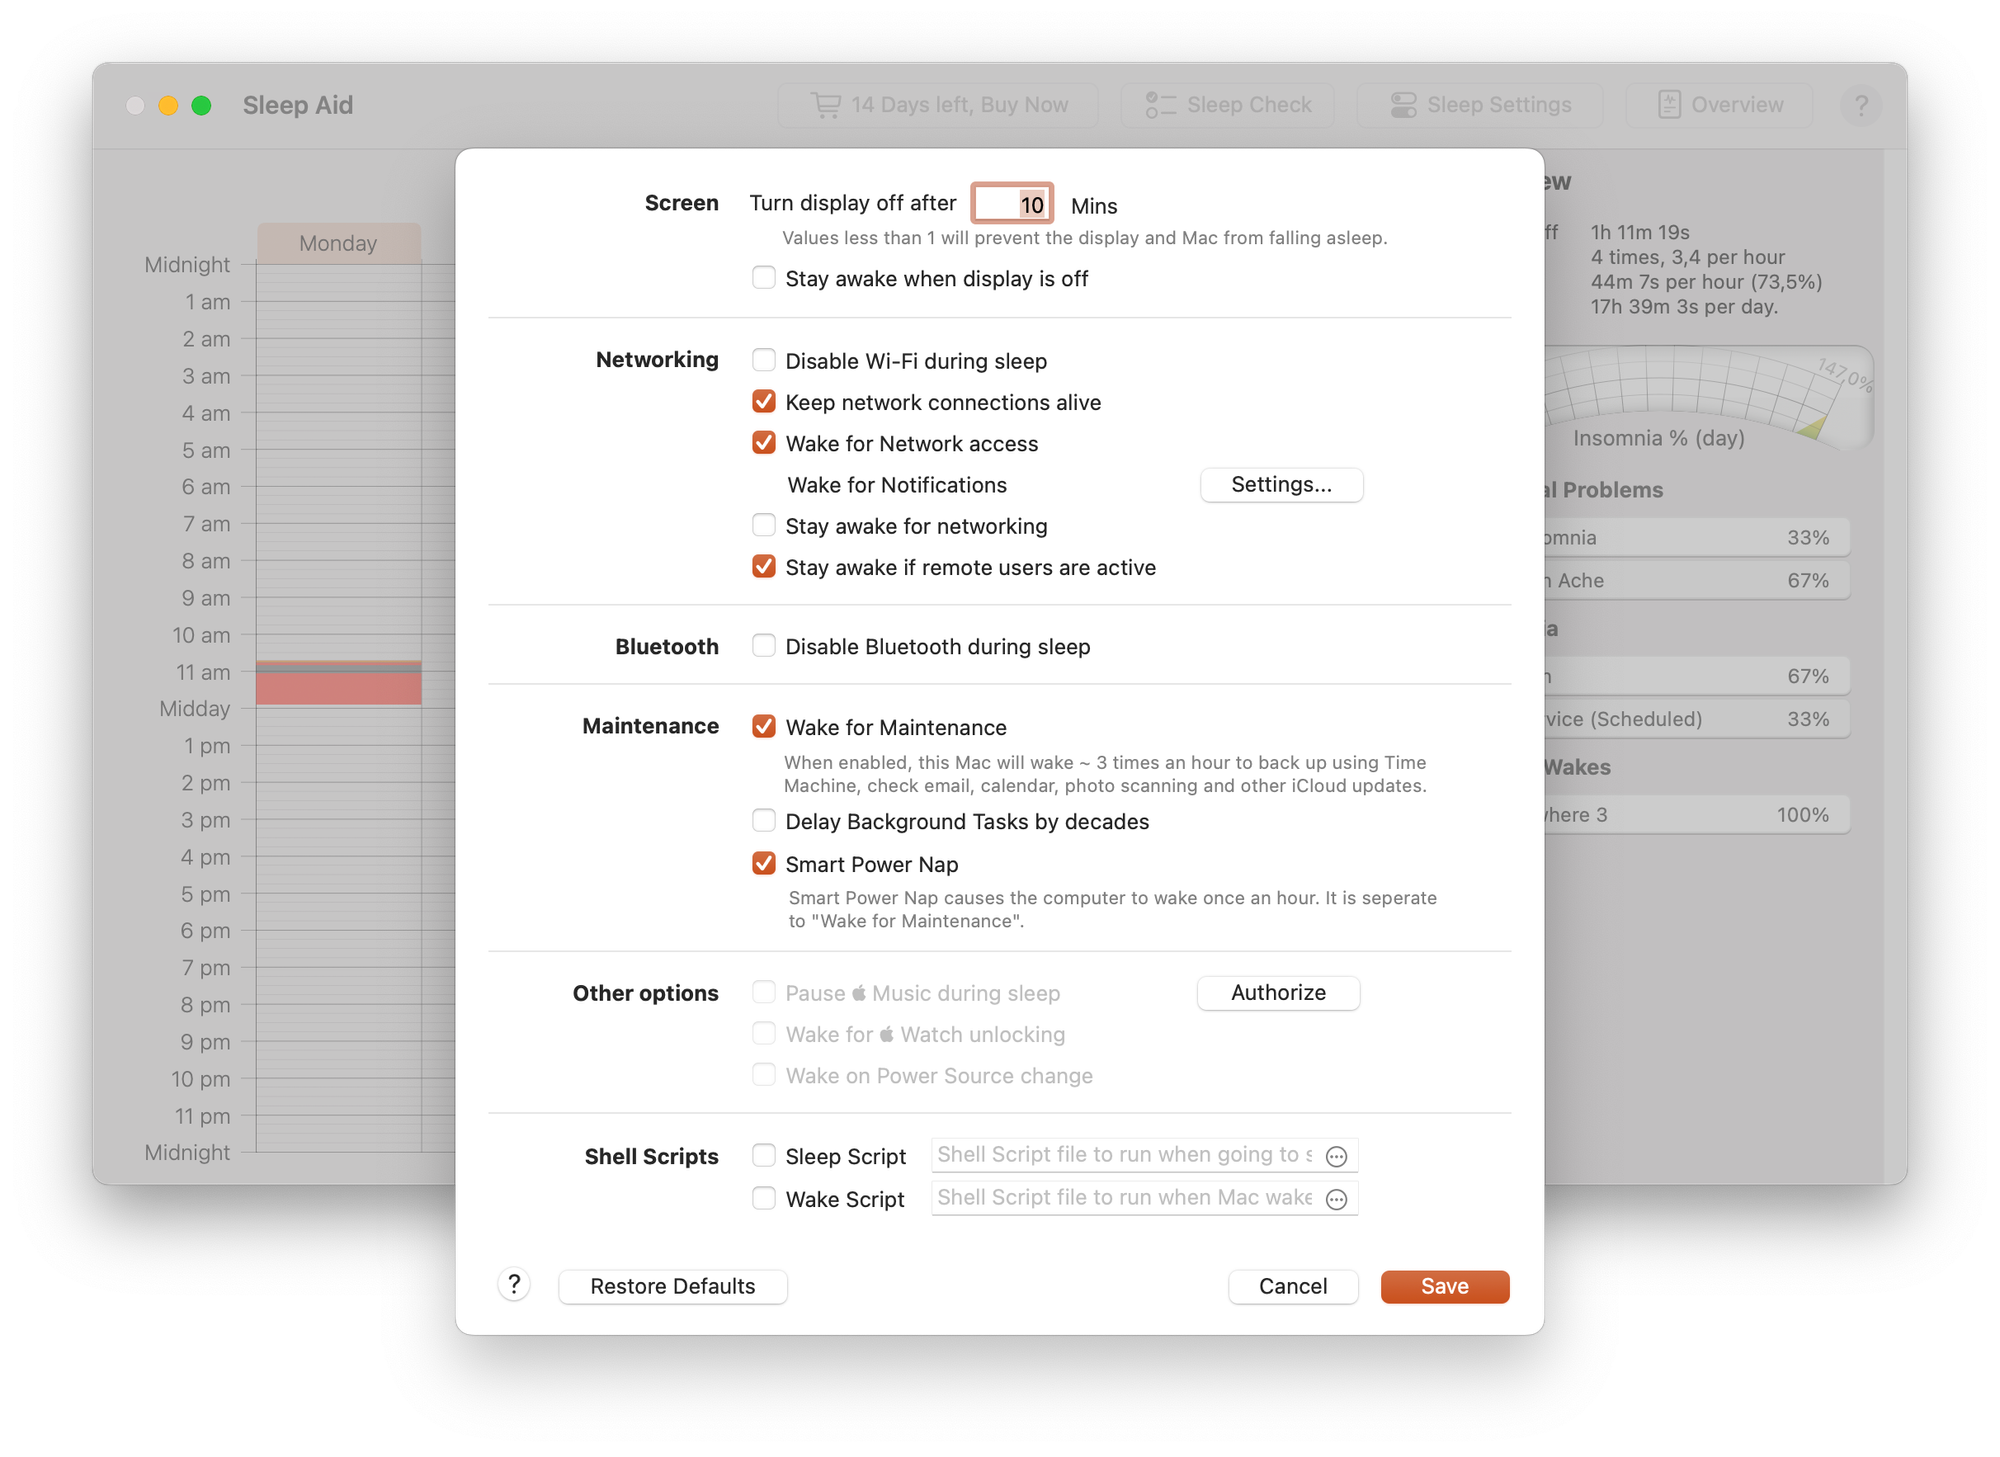The image size is (2000, 1457).
Task: Click the display off minutes field
Action: click(x=1011, y=204)
